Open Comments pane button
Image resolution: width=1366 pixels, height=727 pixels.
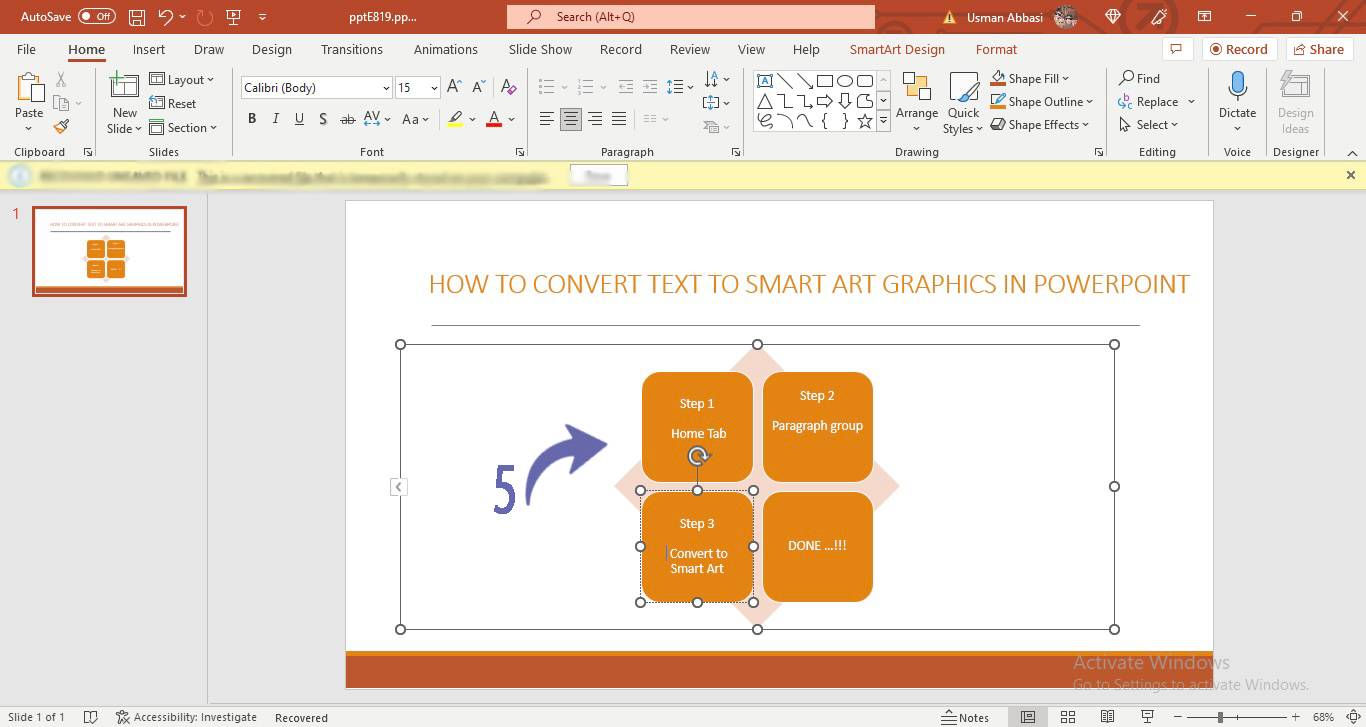pos(1177,49)
